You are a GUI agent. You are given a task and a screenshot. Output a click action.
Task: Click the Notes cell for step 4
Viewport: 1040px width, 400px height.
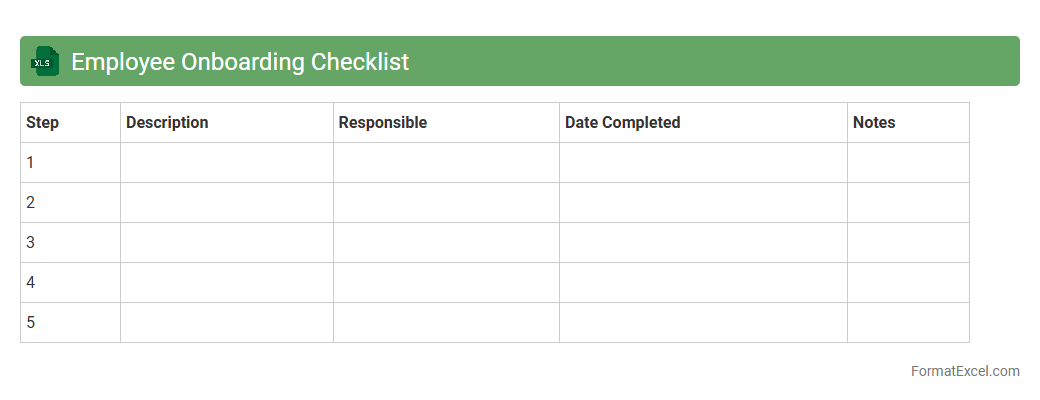(908, 283)
